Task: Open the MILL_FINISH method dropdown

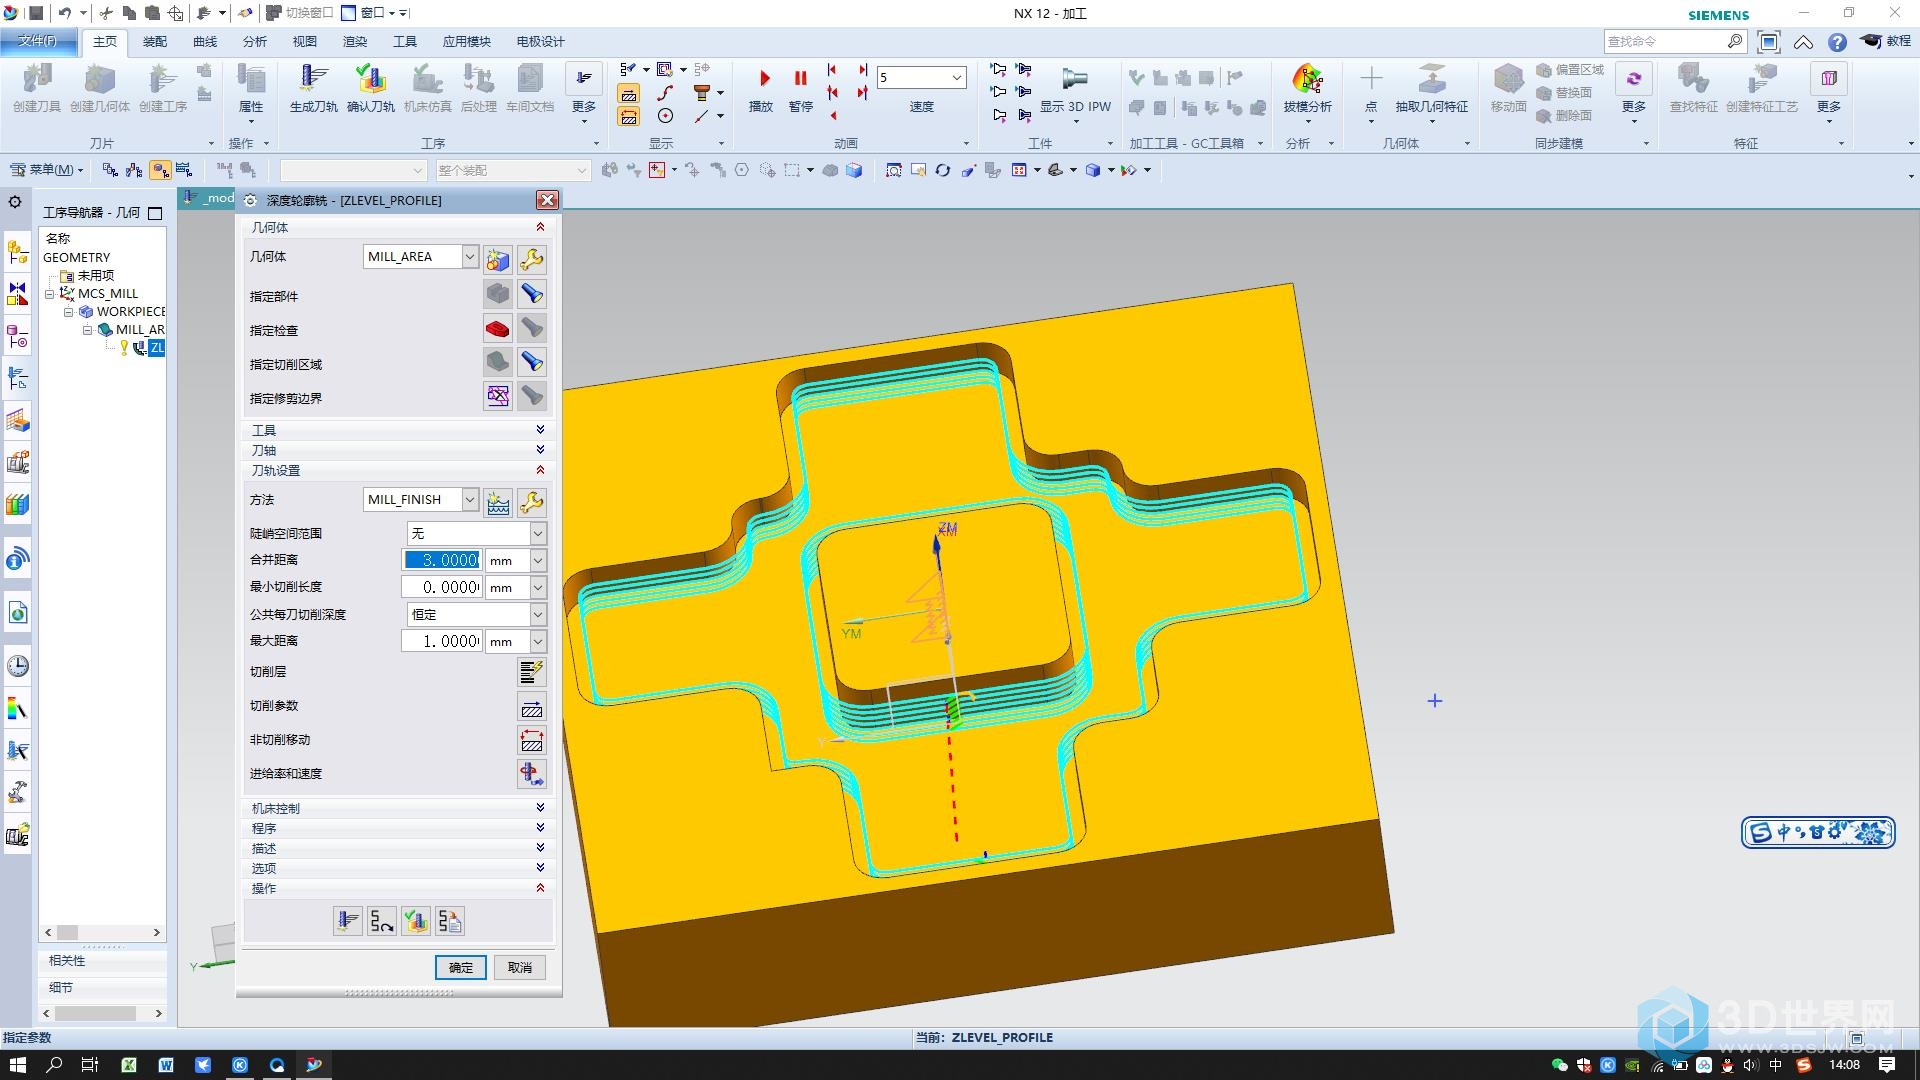Action: click(x=469, y=499)
